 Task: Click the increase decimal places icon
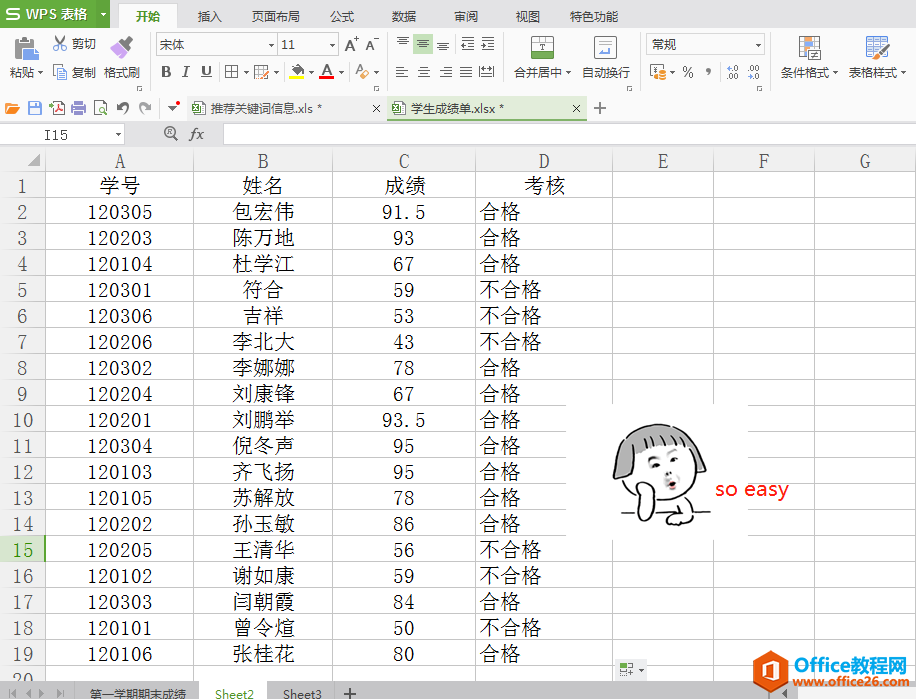click(x=733, y=72)
